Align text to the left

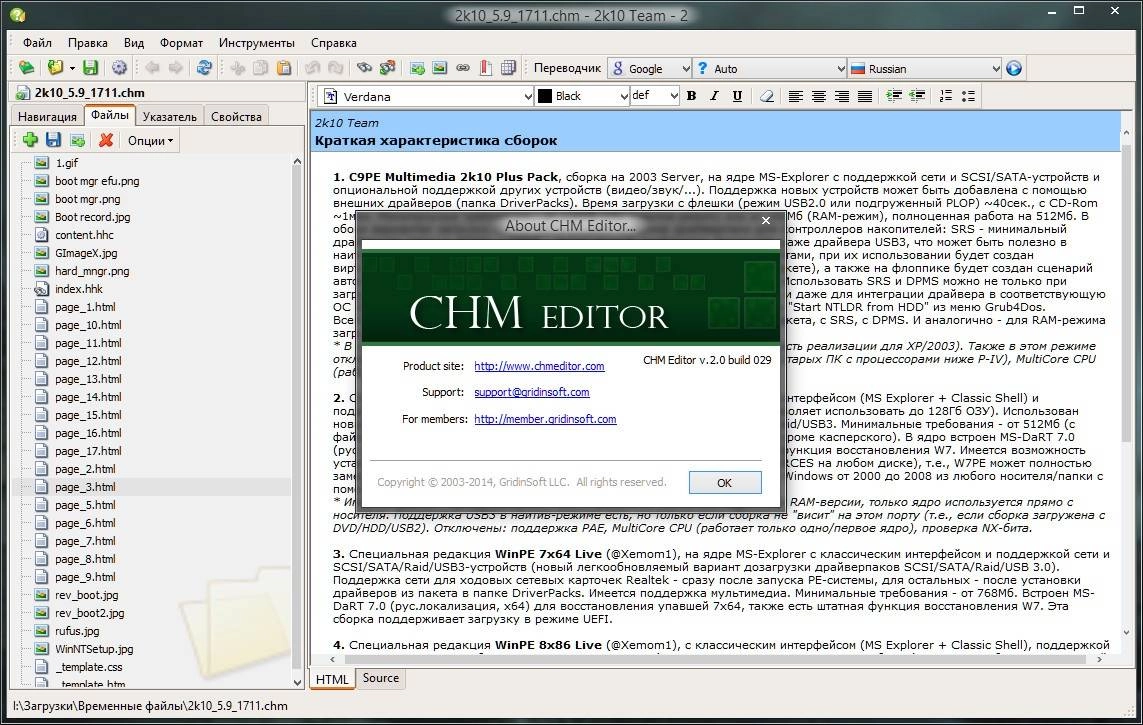[x=795, y=95]
